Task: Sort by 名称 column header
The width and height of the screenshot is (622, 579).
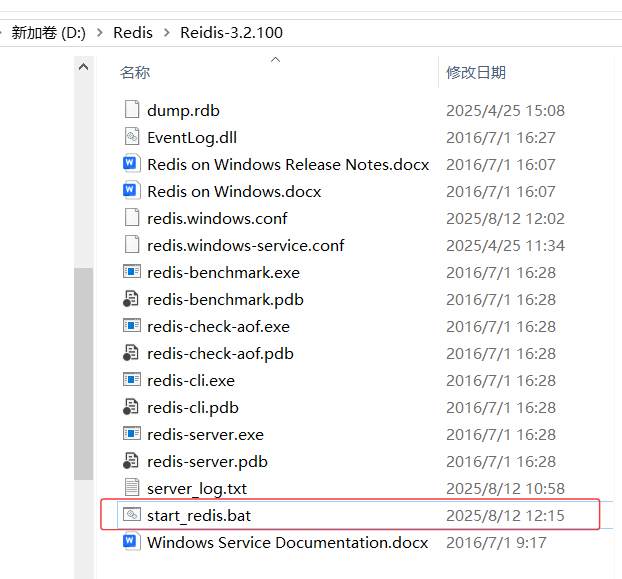Action: [135, 73]
